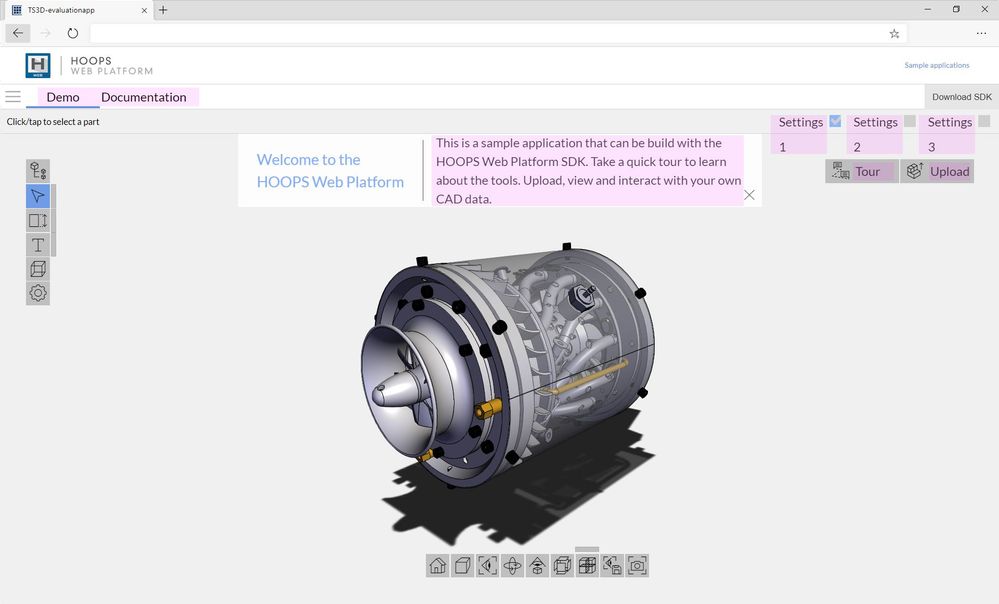This screenshot has height=604, width=999.
Task: Click the "Settings 2" label text
Action: [x=875, y=134]
